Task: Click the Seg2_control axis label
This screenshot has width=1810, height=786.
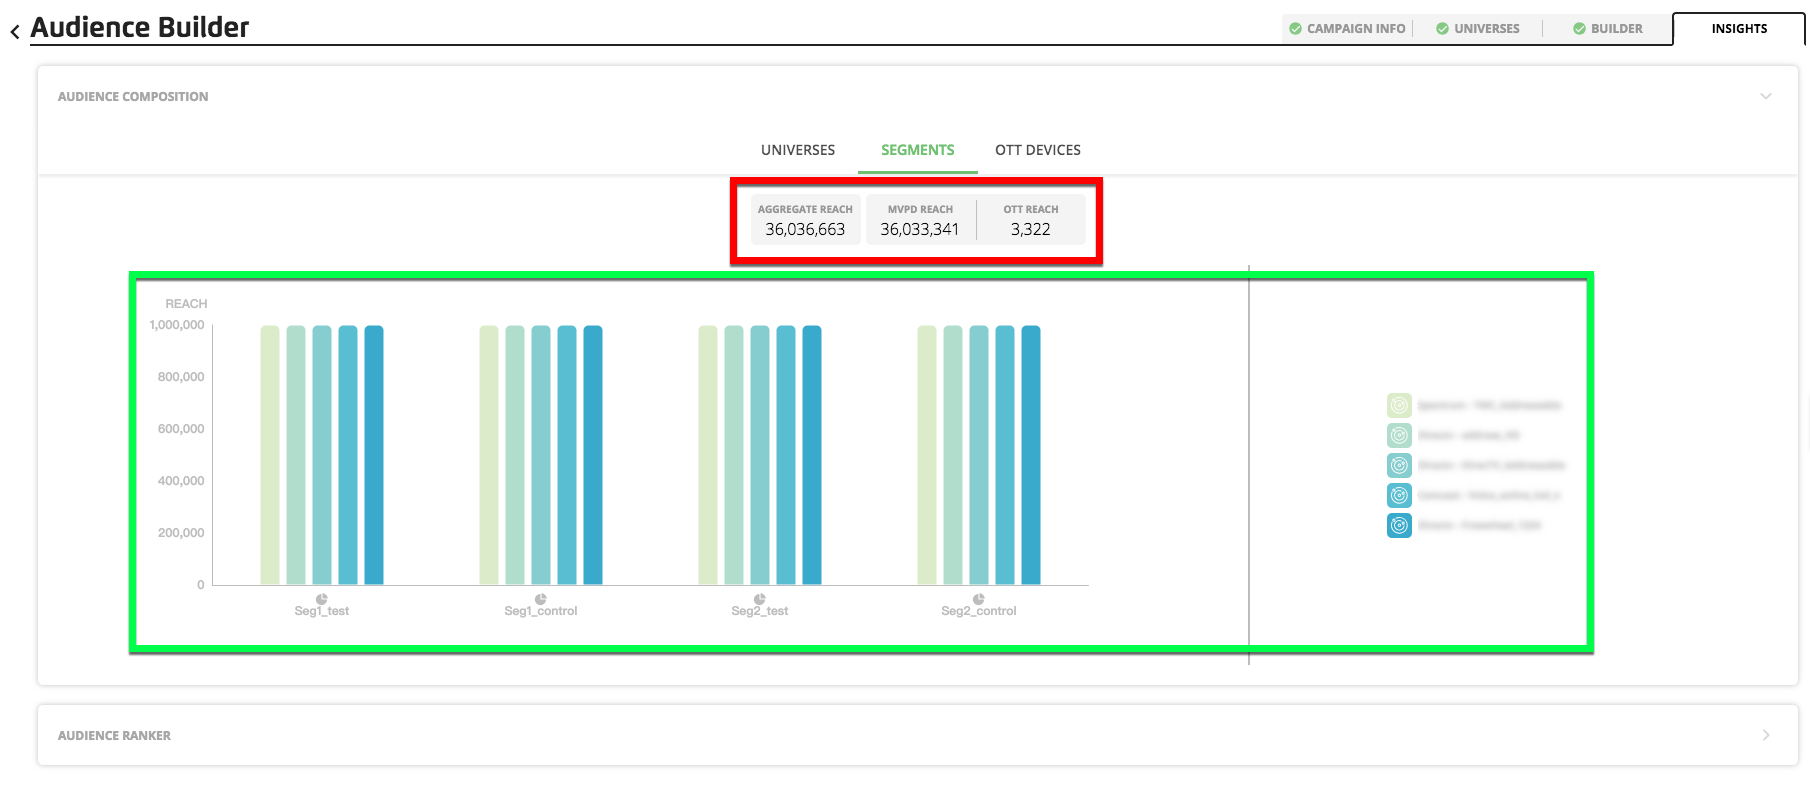Action: [x=979, y=611]
